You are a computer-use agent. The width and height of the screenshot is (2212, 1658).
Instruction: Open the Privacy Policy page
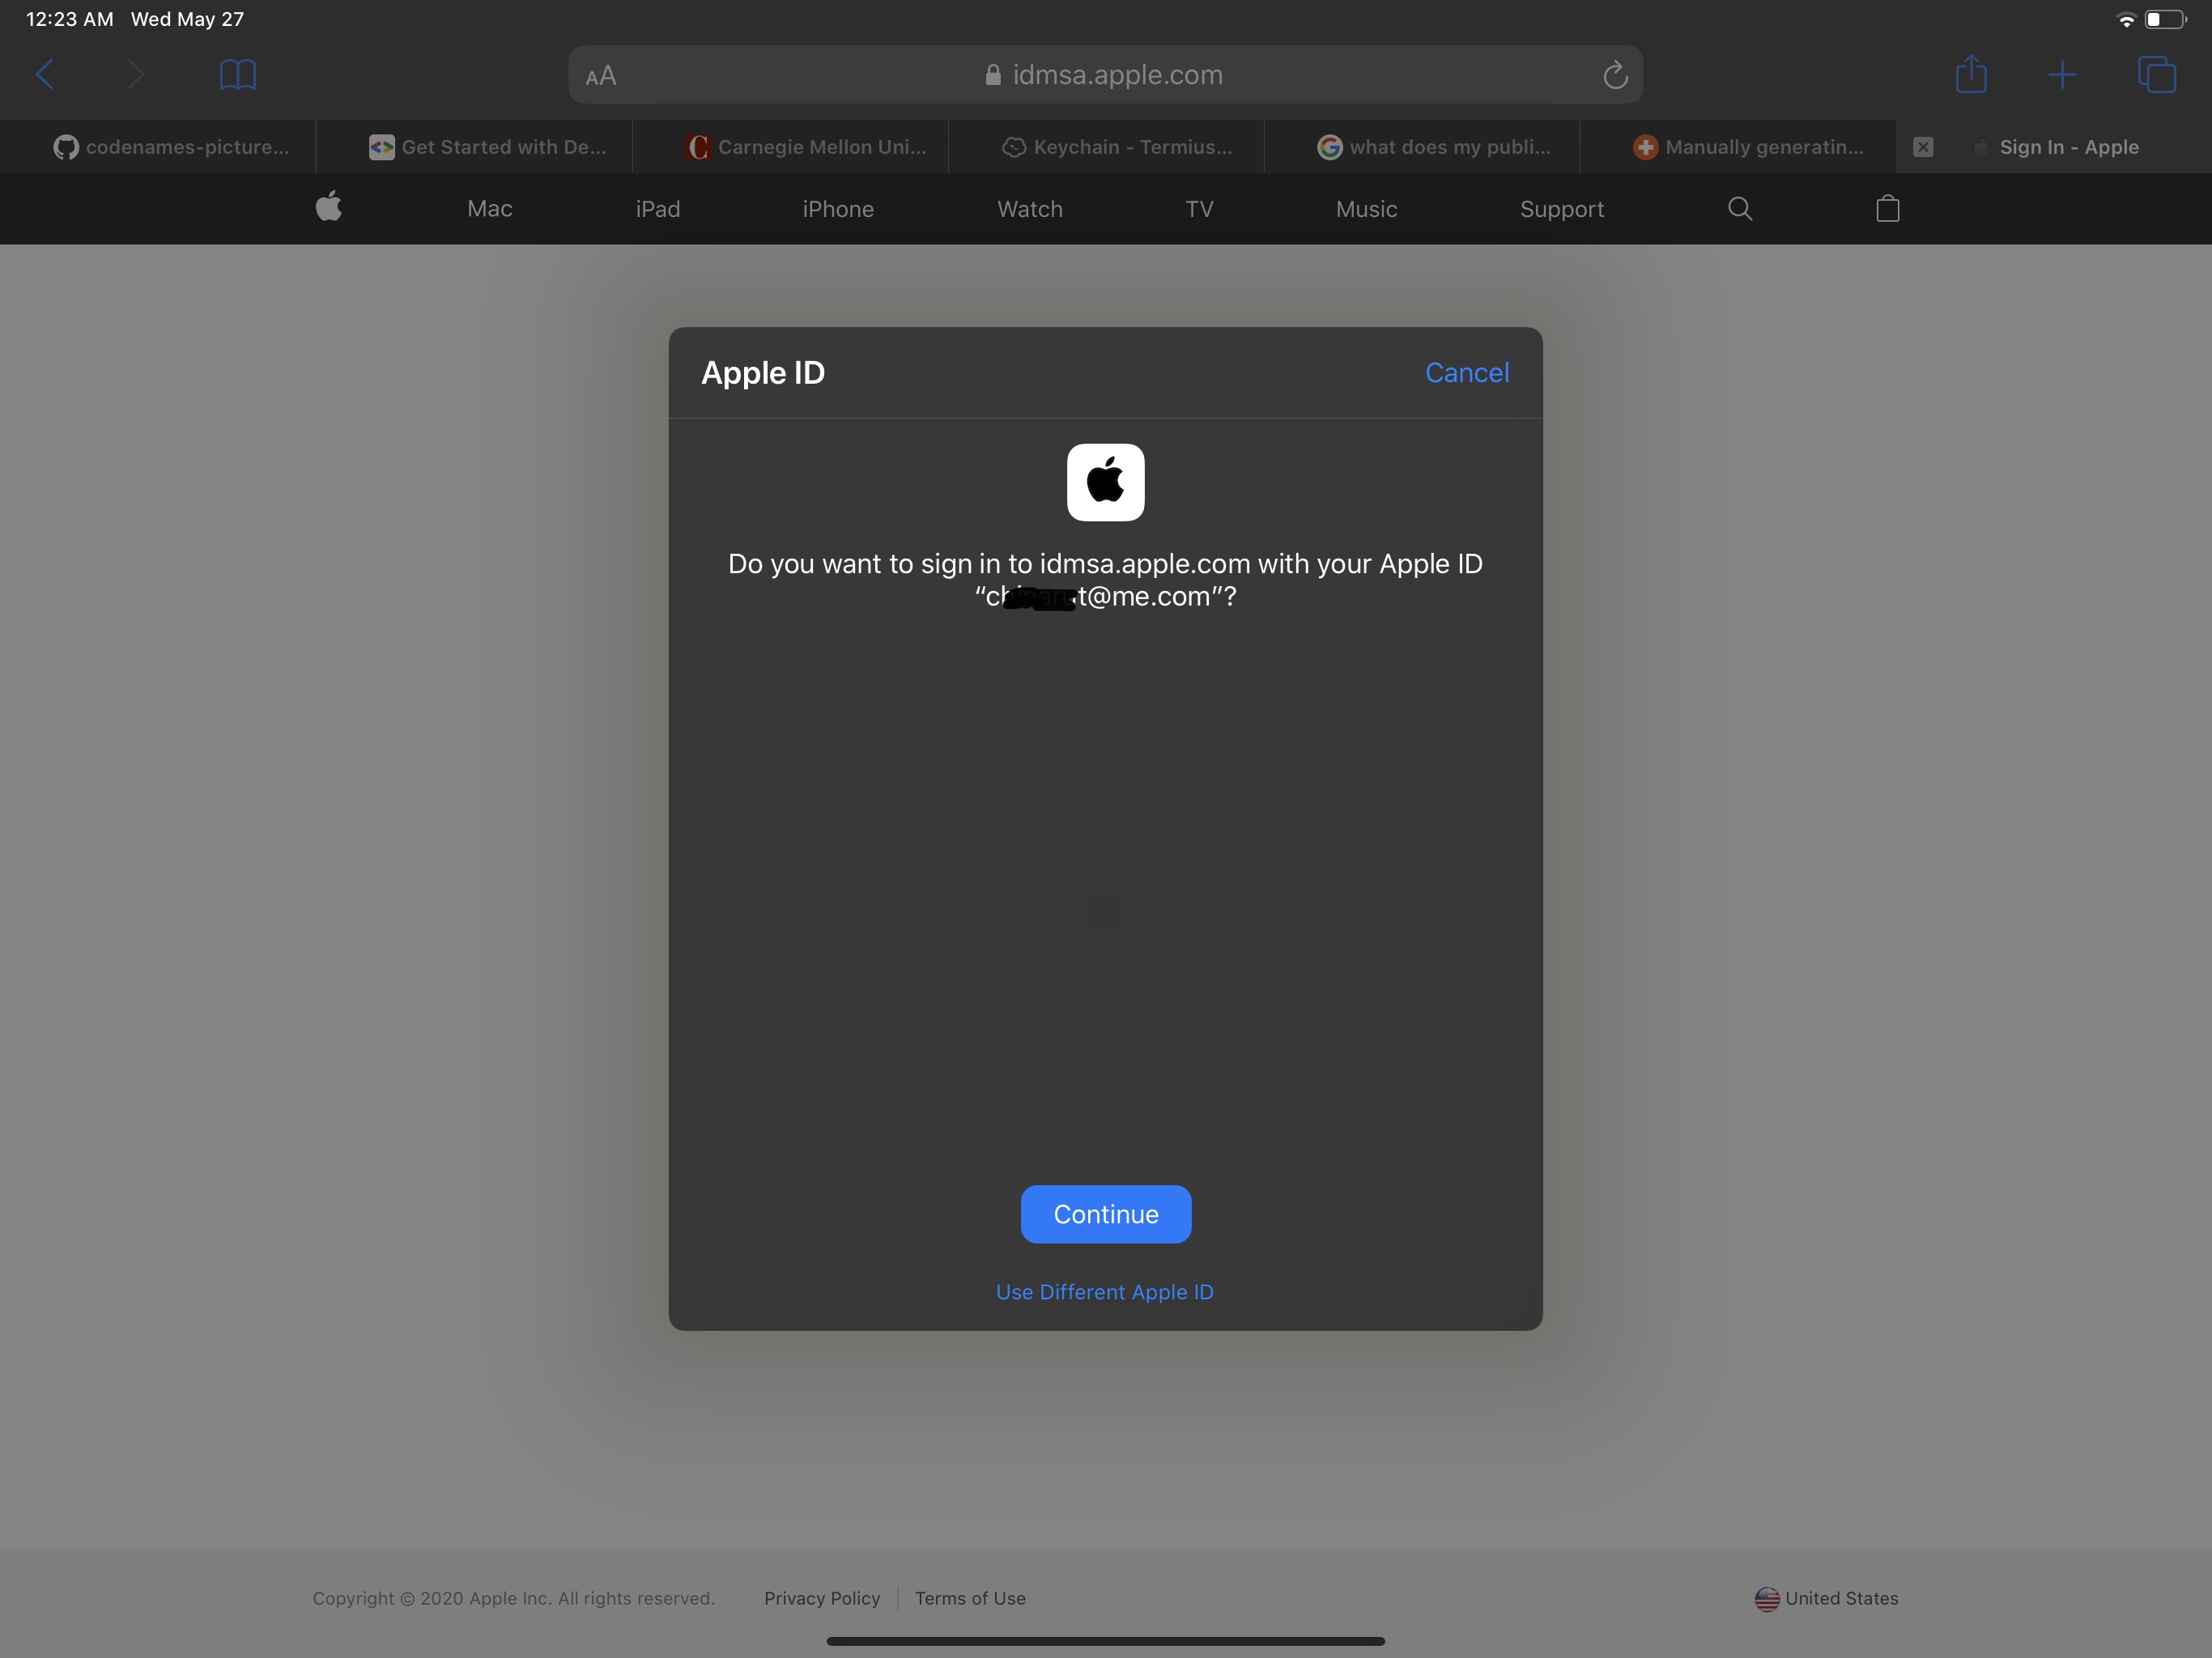point(821,1598)
